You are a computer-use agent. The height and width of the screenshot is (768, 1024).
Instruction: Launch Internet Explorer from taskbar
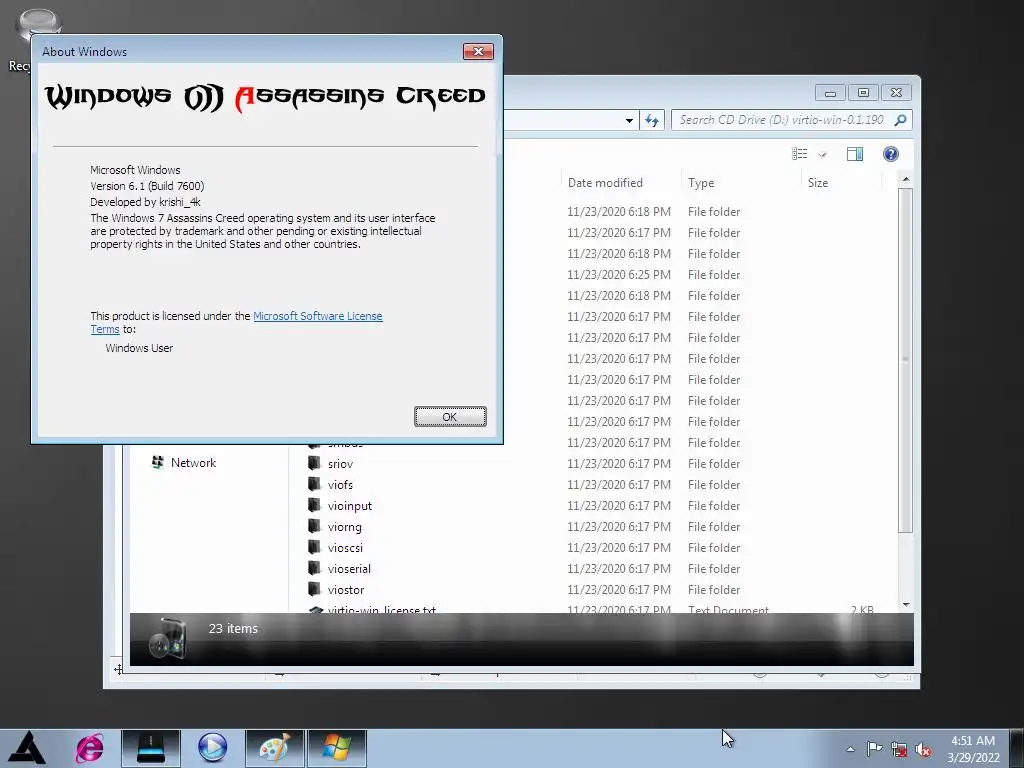click(89, 748)
